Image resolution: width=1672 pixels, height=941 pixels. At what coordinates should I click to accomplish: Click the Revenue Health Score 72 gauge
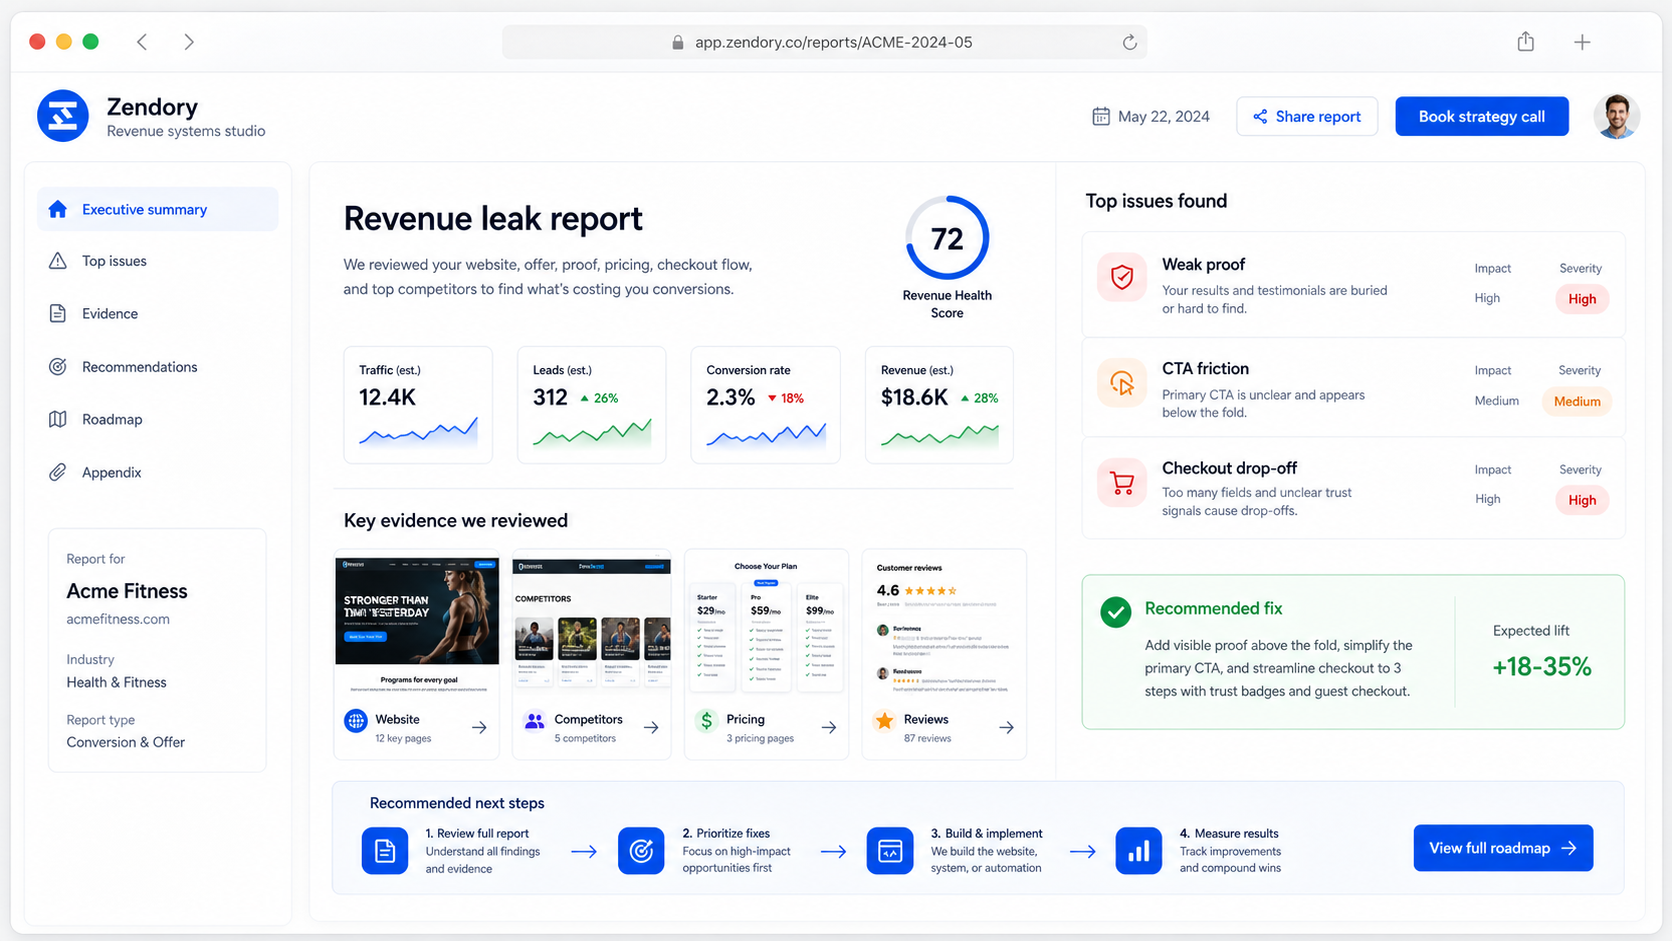click(x=947, y=238)
